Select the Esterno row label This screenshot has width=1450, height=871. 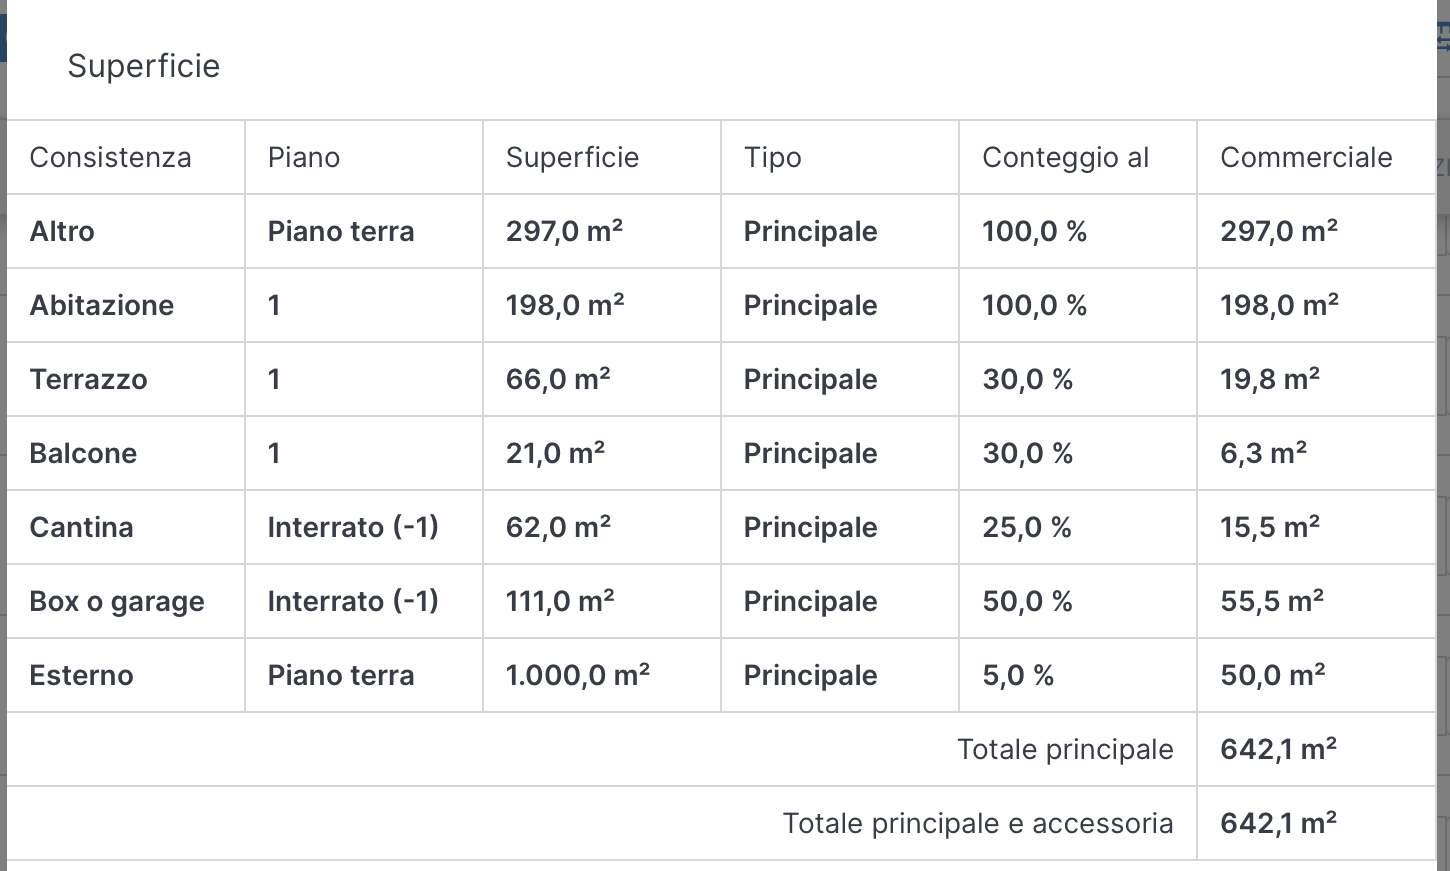click(81, 675)
